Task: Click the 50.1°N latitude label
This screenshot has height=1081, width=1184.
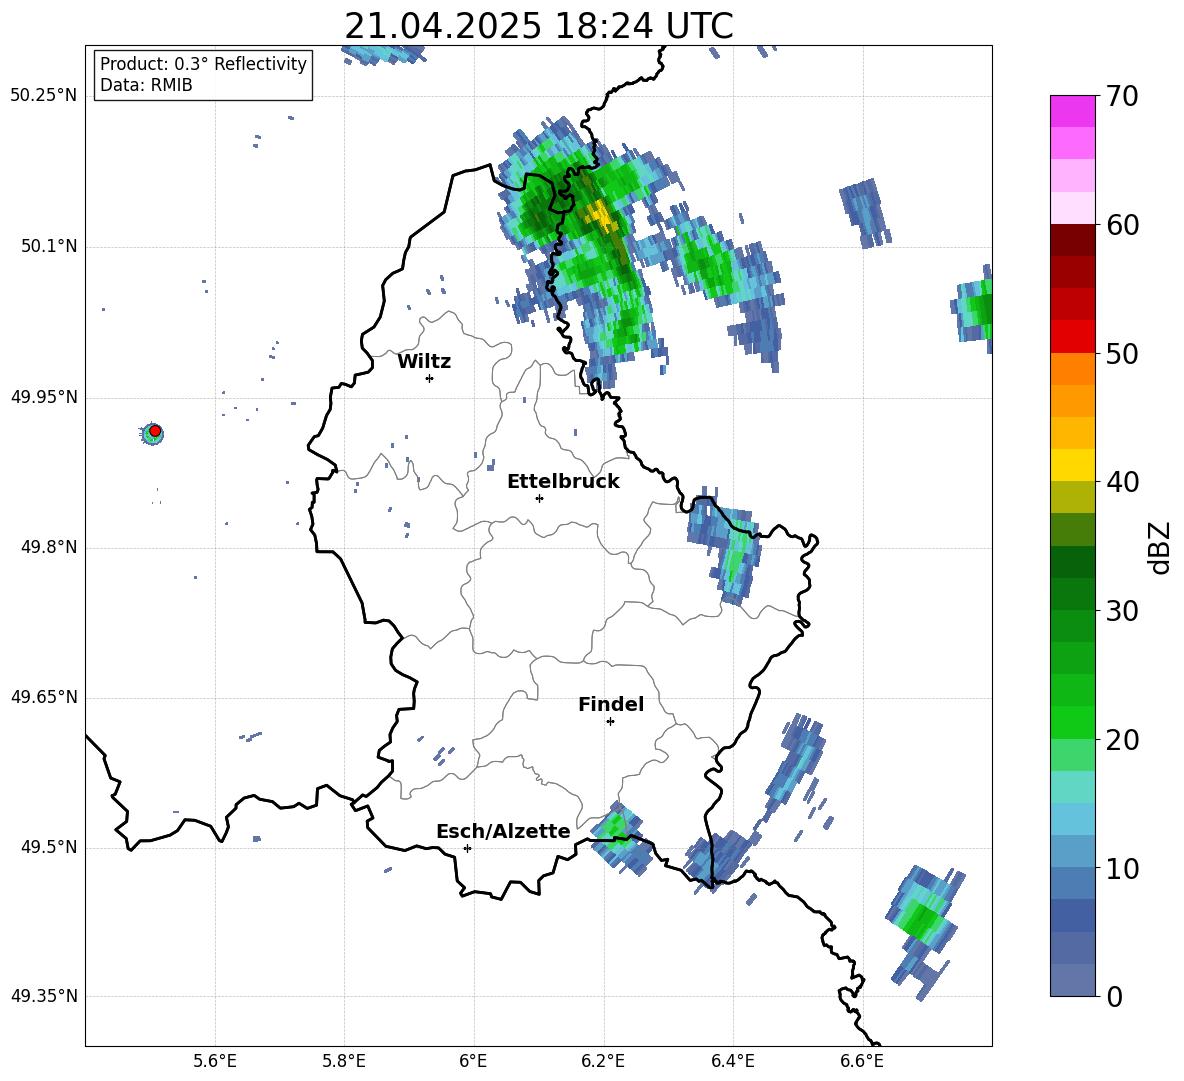Action: click(49, 247)
